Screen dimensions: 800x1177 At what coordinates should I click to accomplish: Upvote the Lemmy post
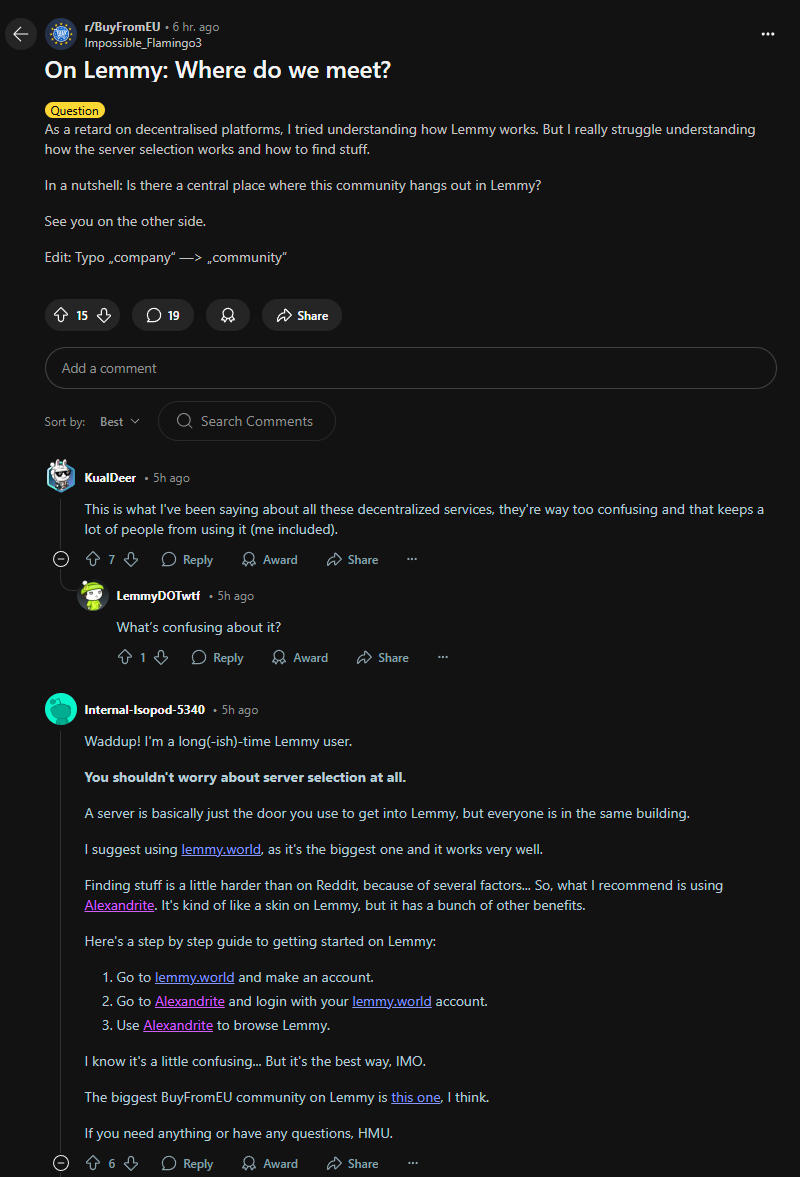point(61,315)
